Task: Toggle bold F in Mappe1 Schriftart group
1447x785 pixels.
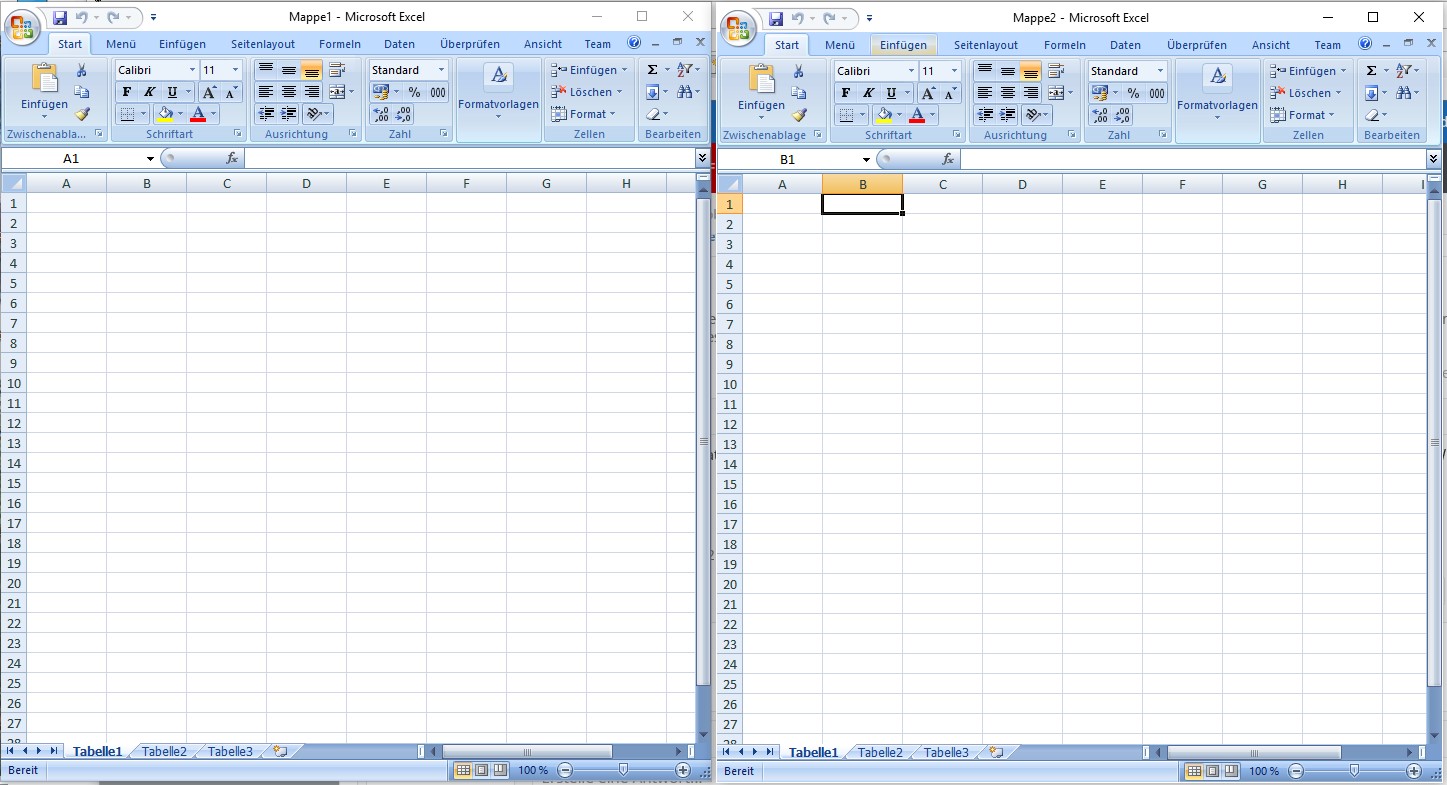Action: pos(127,92)
